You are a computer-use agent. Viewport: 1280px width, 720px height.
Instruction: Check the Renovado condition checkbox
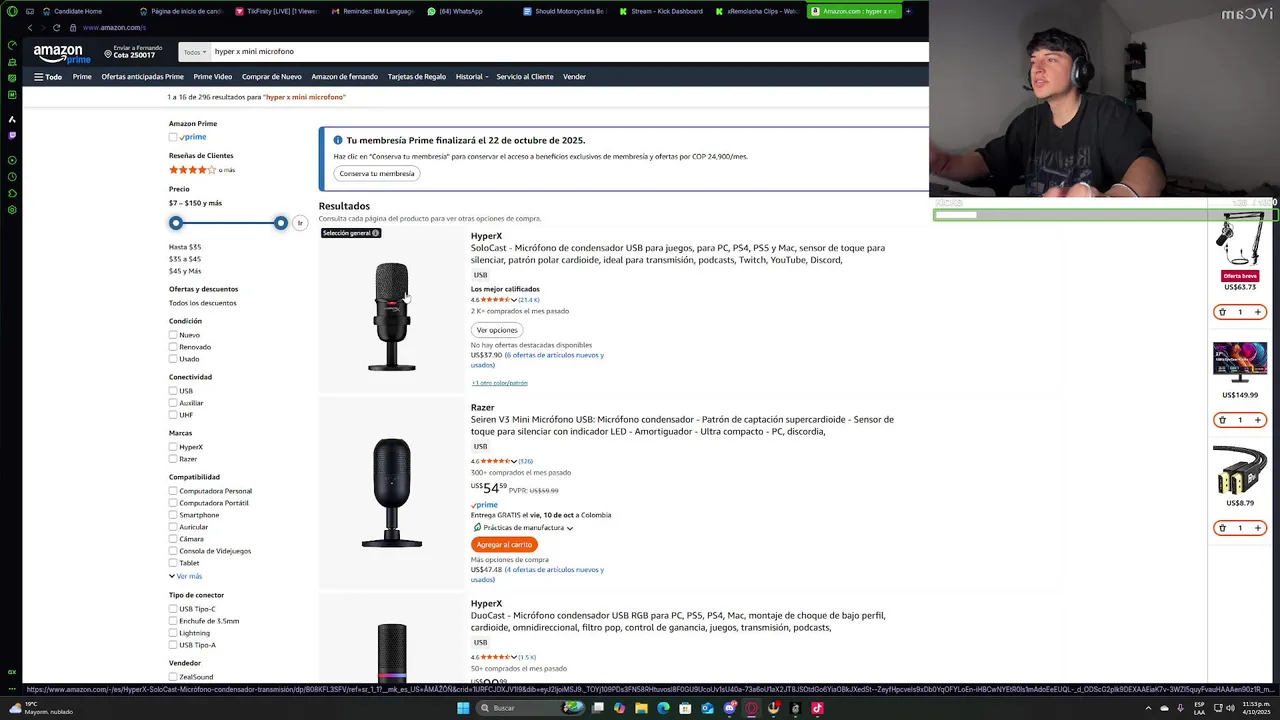point(173,347)
